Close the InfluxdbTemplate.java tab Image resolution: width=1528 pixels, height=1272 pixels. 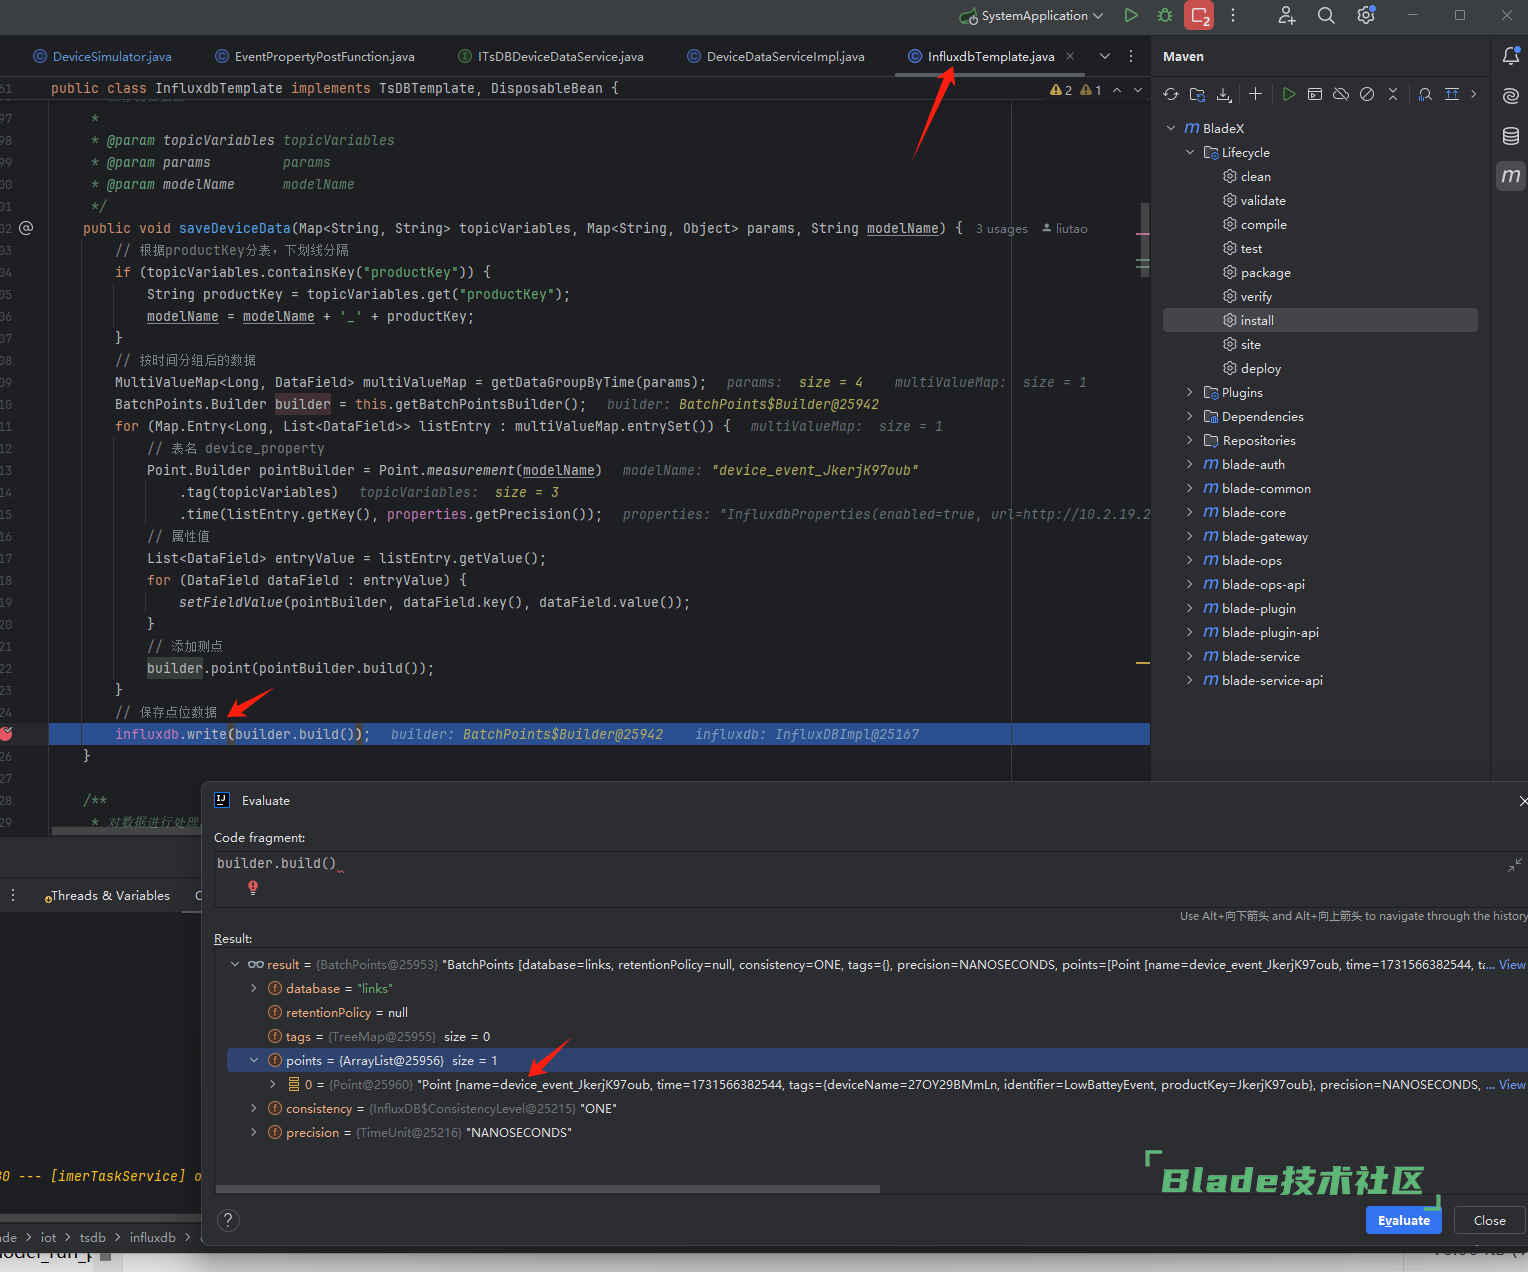(1070, 56)
